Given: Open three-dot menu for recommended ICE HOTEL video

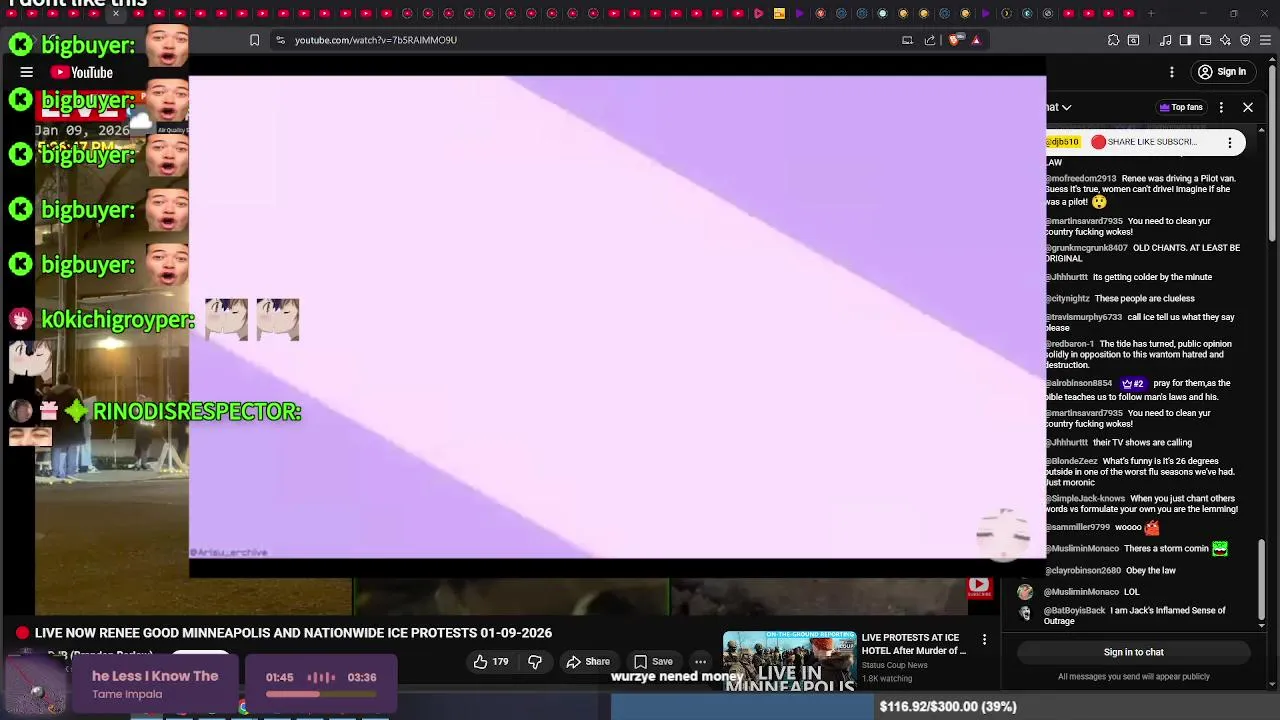Looking at the screenshot, I should pyautogui.click(x=984, y=639).
